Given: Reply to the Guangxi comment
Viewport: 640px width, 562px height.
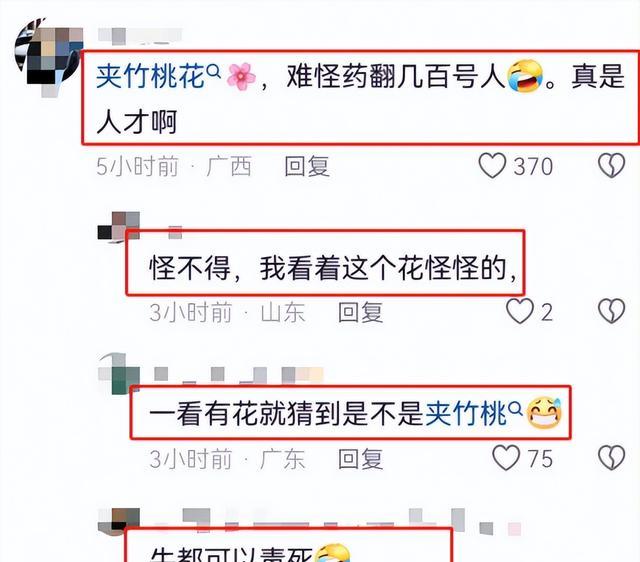Looking at the screenshot, I should pyautogui.click(x=307, y=166).
